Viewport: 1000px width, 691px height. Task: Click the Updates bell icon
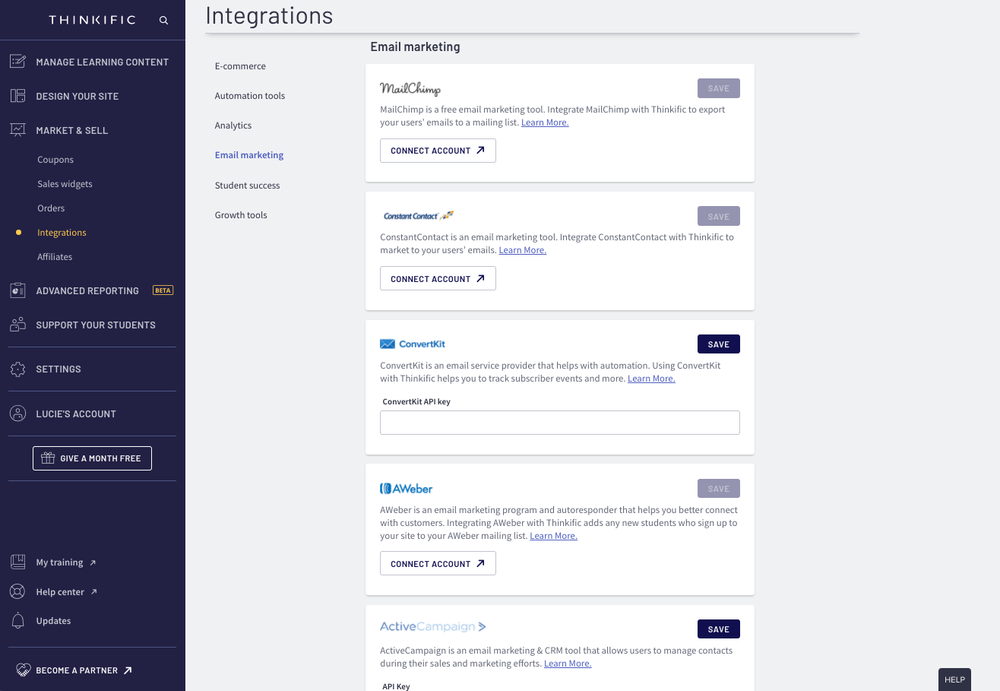point(18,620)
